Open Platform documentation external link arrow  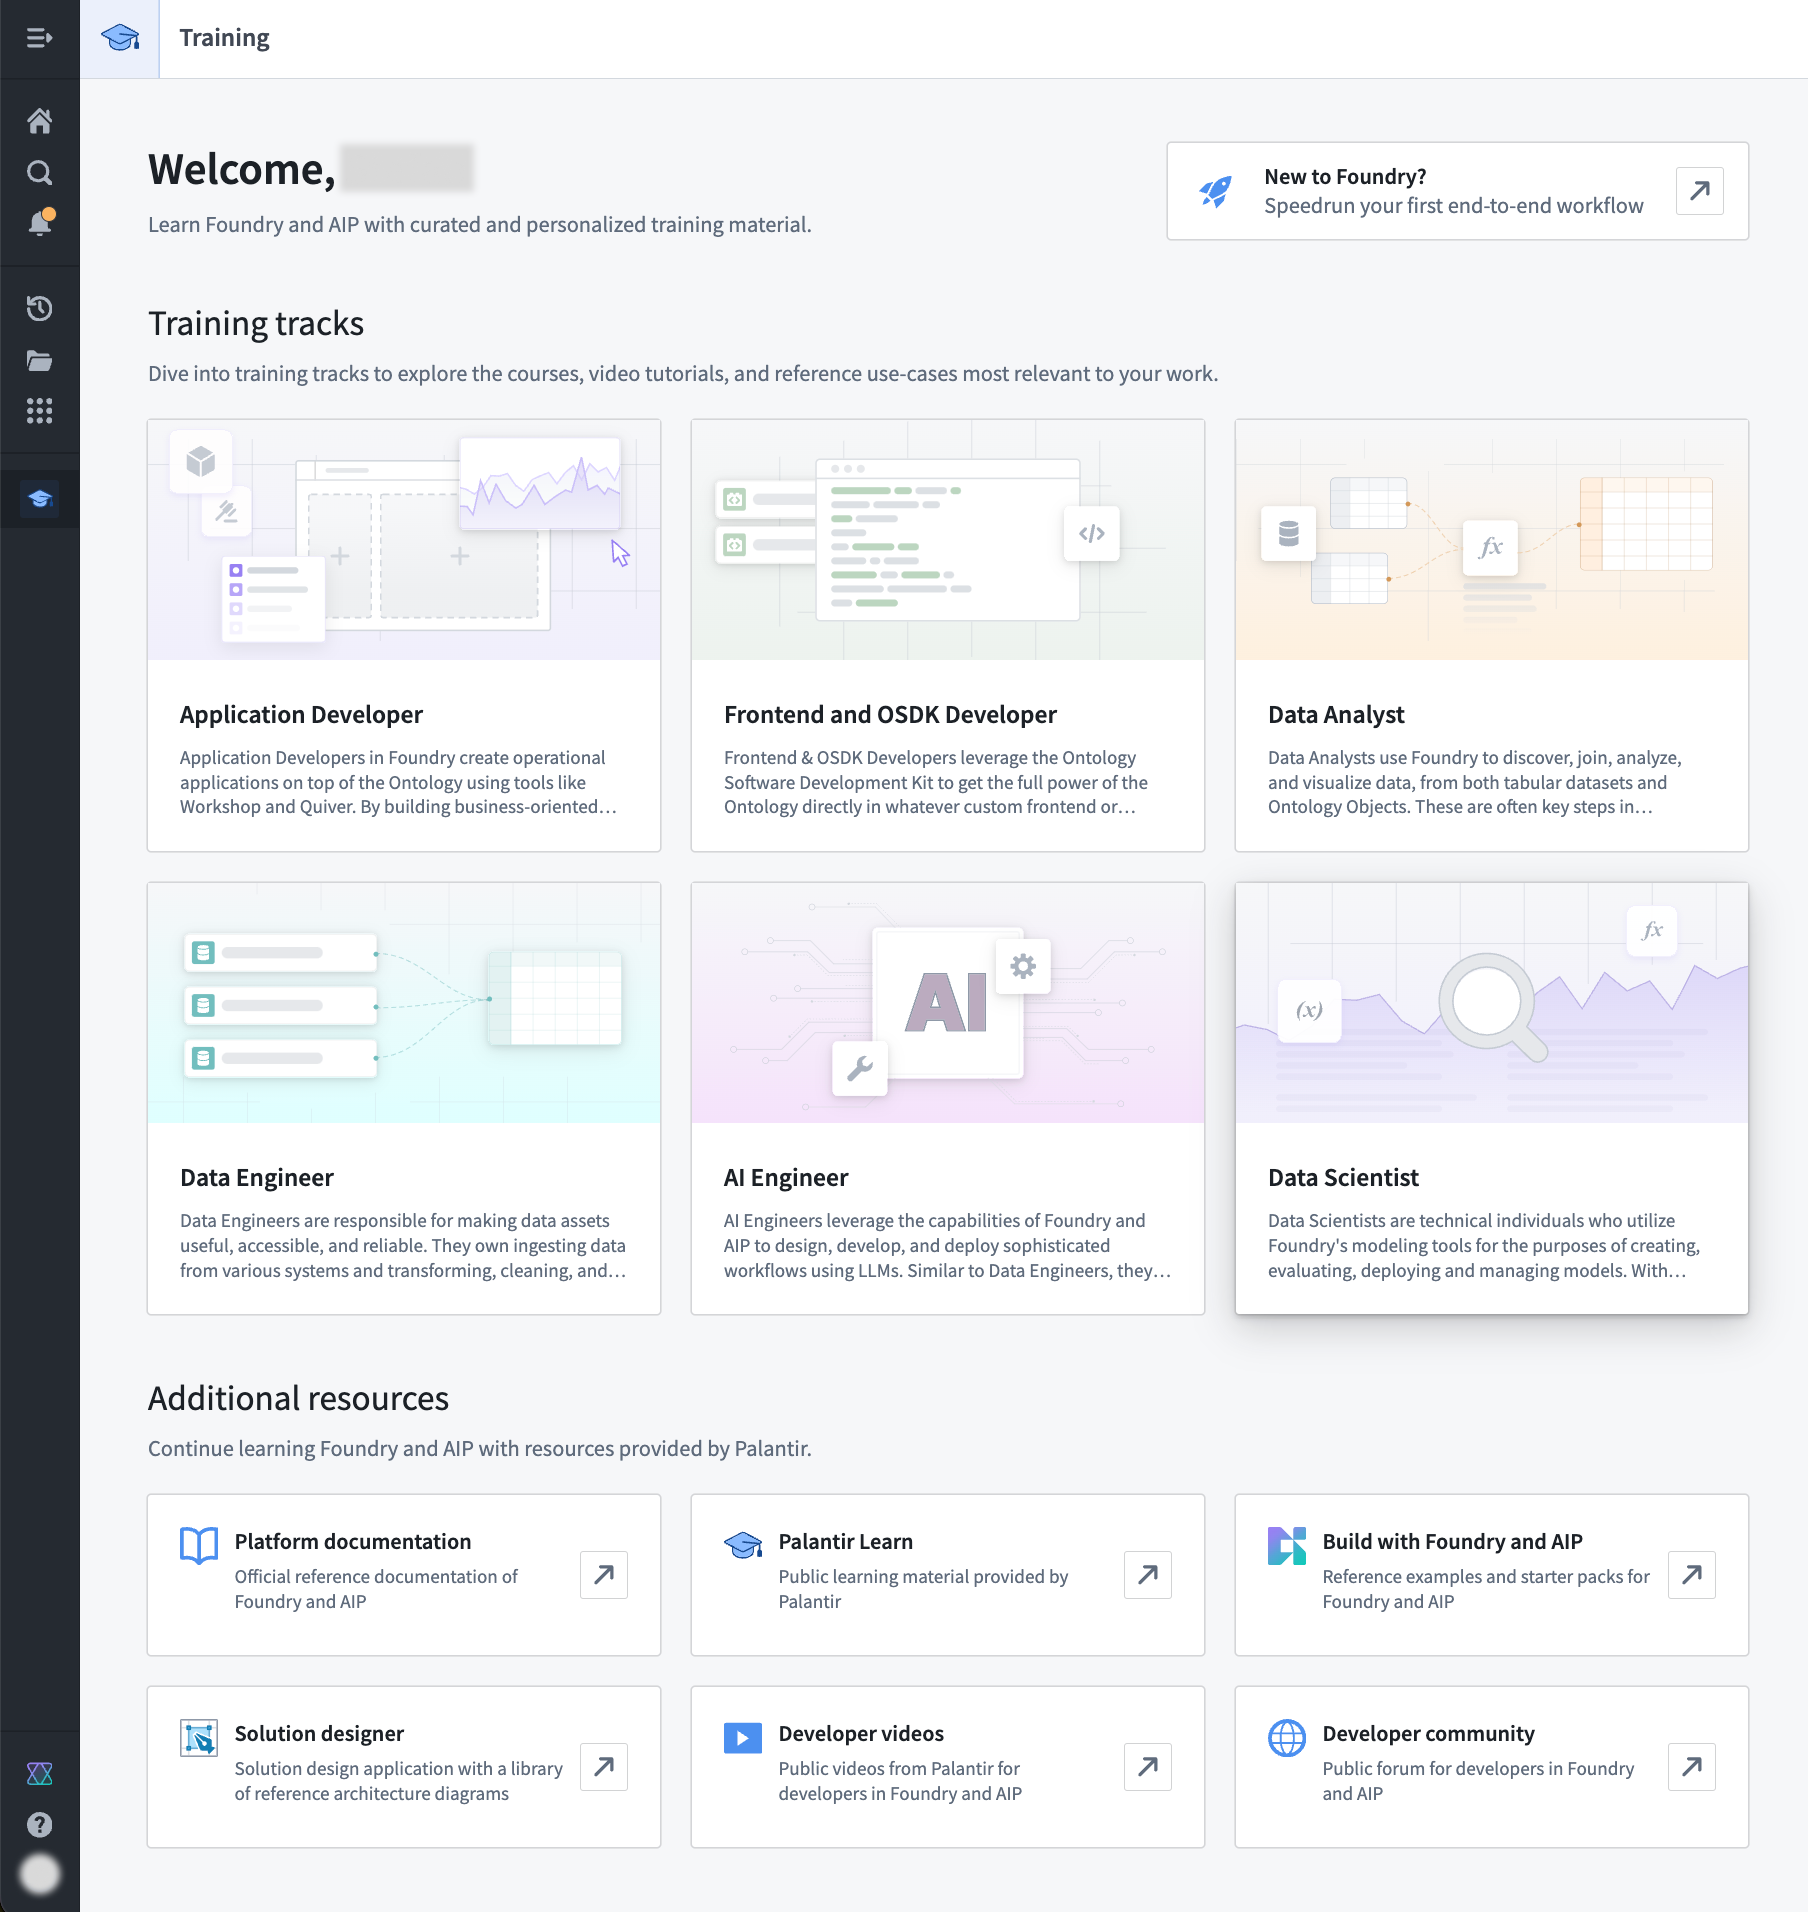click(604, 1574)
